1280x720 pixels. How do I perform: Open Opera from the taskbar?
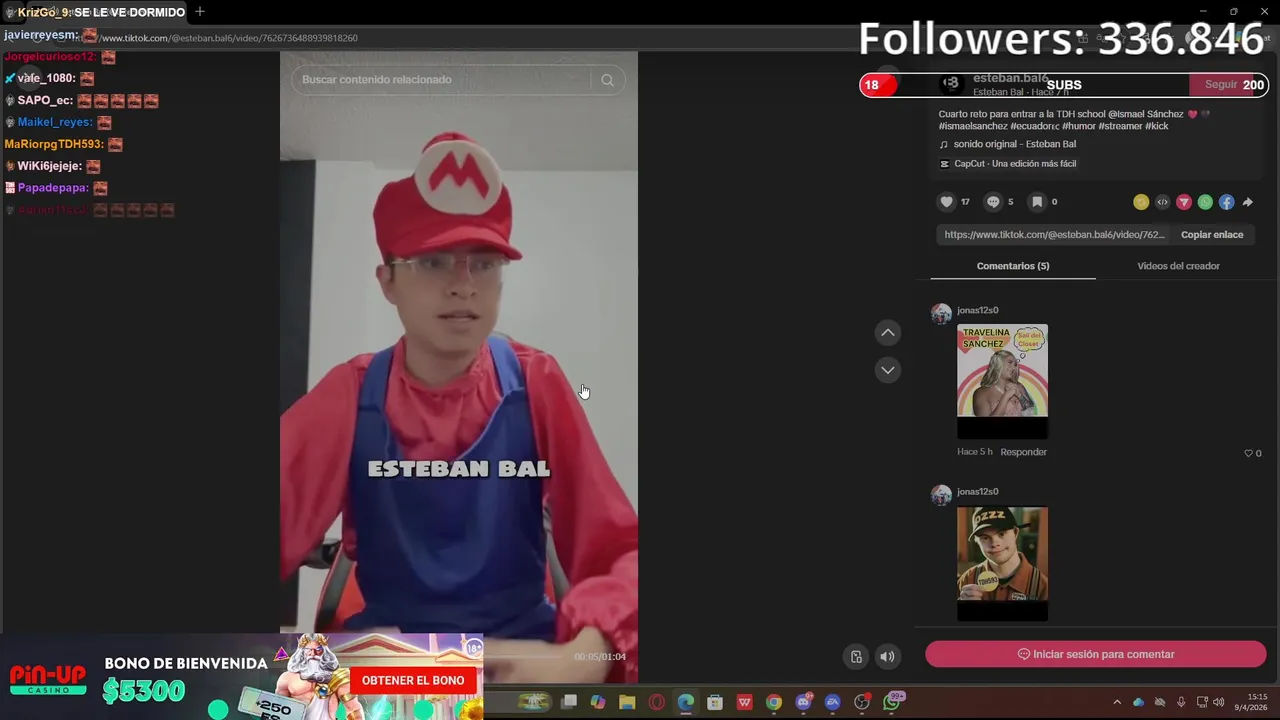[656, 702]
